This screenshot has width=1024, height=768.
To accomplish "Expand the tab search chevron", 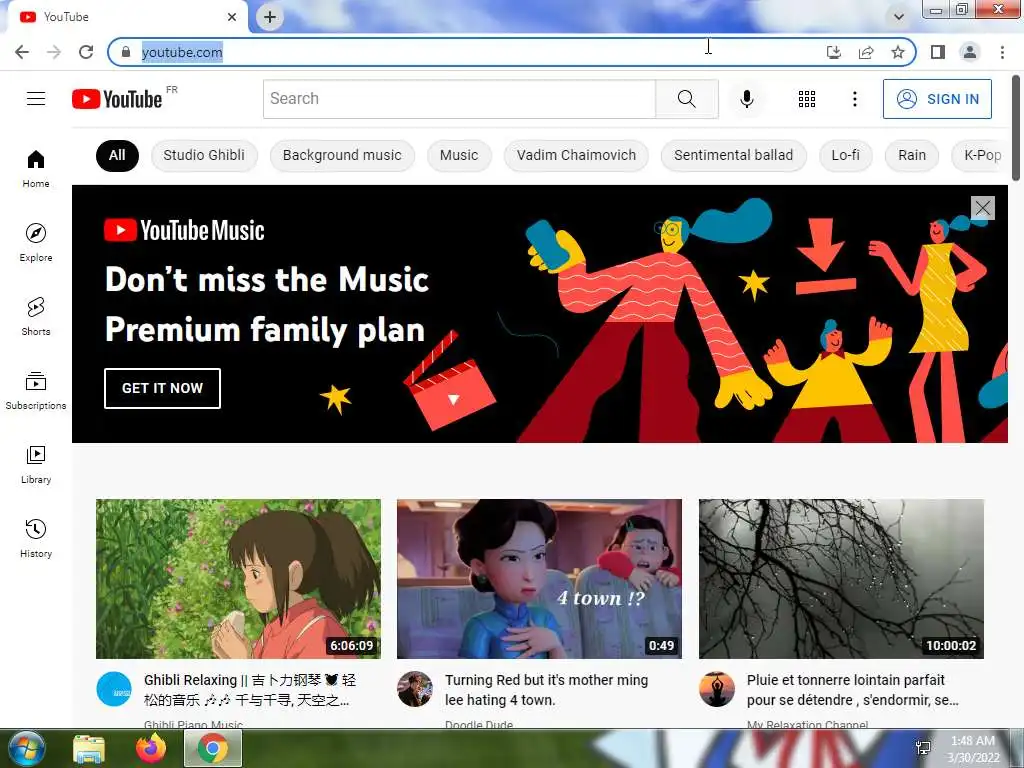I will click(x=899, y=17).
